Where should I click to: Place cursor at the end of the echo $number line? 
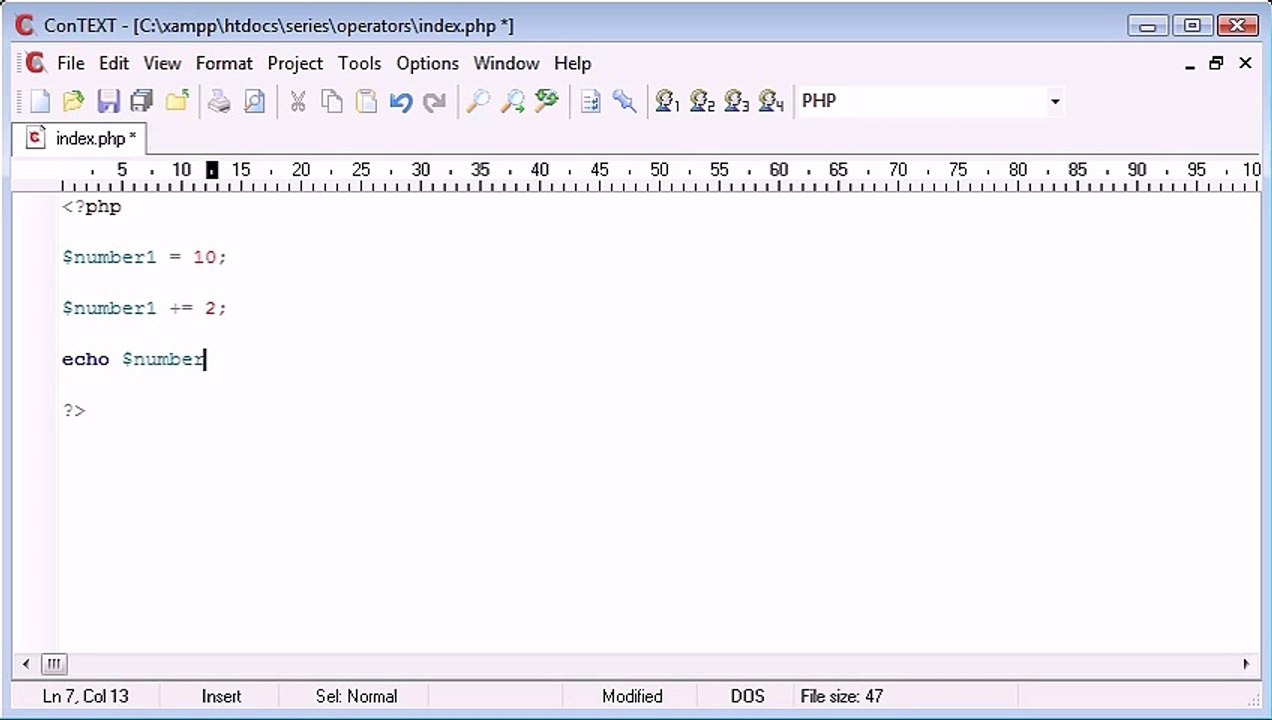206,359
